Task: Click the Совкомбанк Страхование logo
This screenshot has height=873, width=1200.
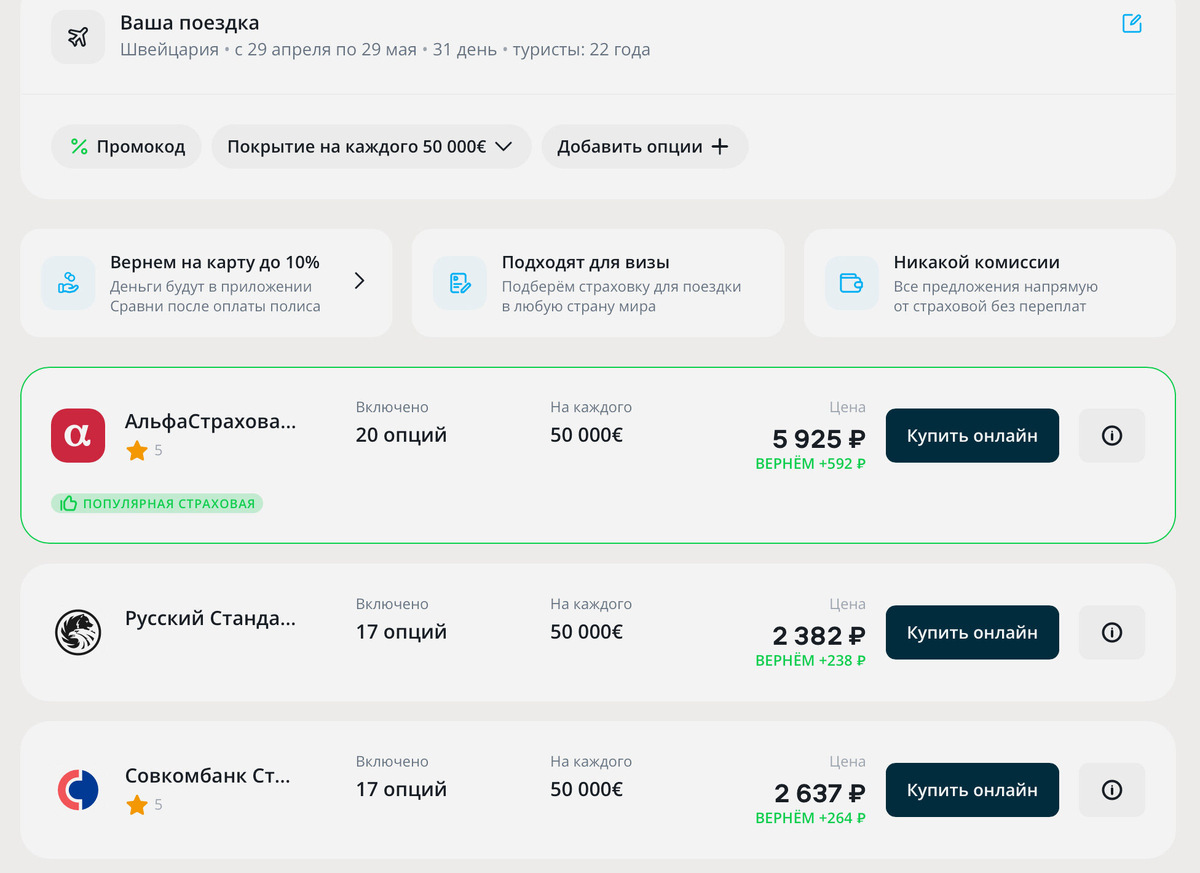Action: tap(78, 789)
